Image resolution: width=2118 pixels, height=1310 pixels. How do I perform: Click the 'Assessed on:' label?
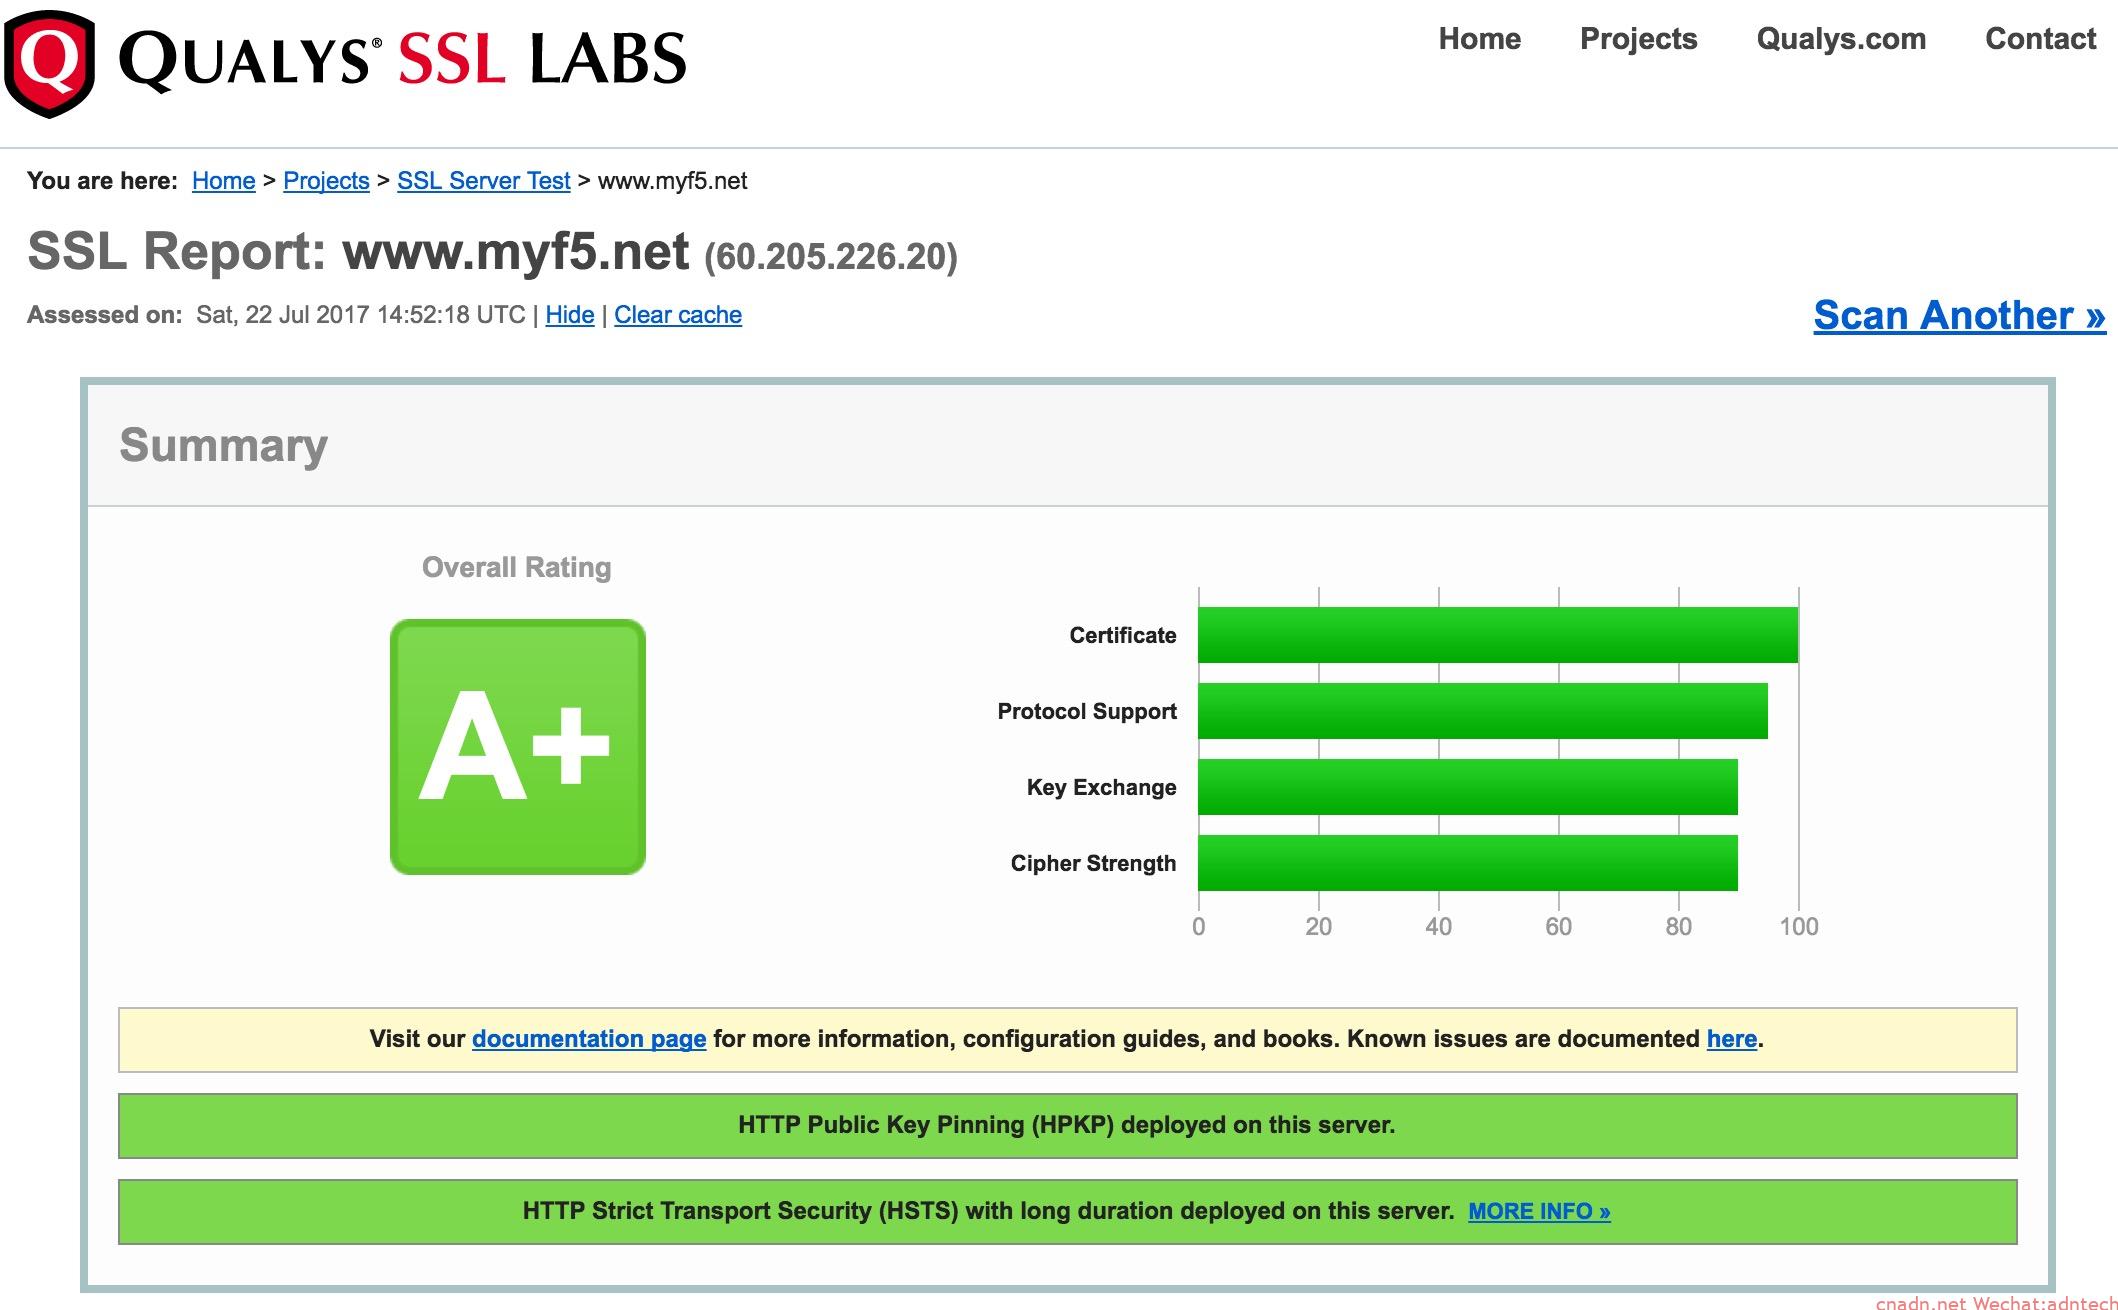point(105,315)
